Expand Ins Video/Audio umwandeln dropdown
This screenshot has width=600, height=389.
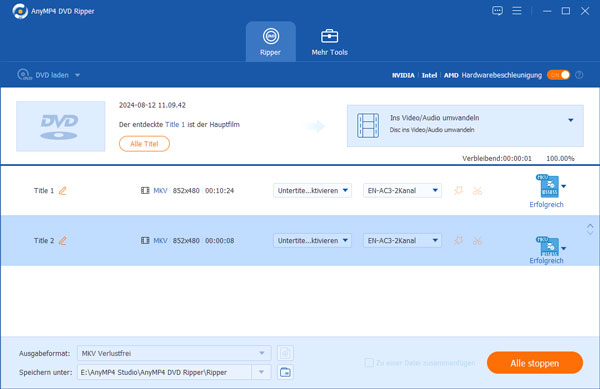point(571,120)
